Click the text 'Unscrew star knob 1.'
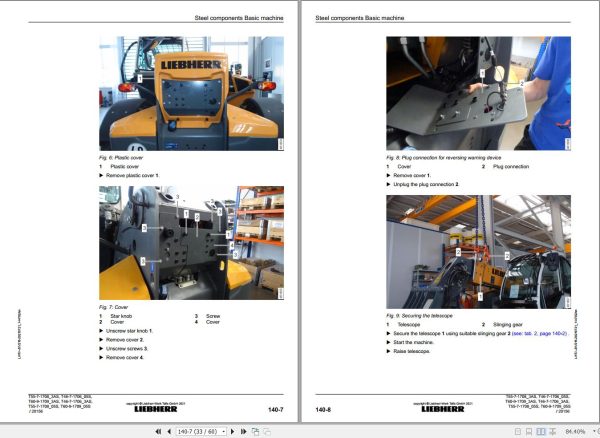The width and height of the screenshot is (600, 438). click(129, 331)
